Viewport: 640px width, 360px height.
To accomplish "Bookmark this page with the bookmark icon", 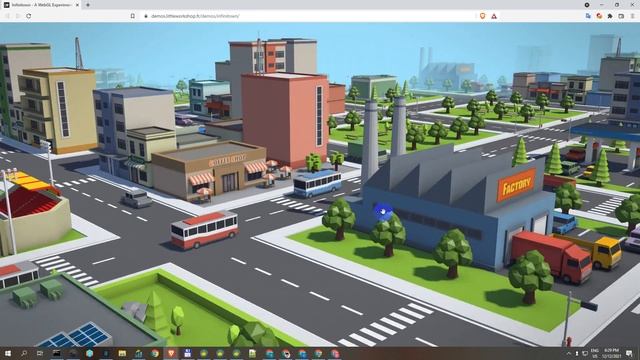I will 133,16.
